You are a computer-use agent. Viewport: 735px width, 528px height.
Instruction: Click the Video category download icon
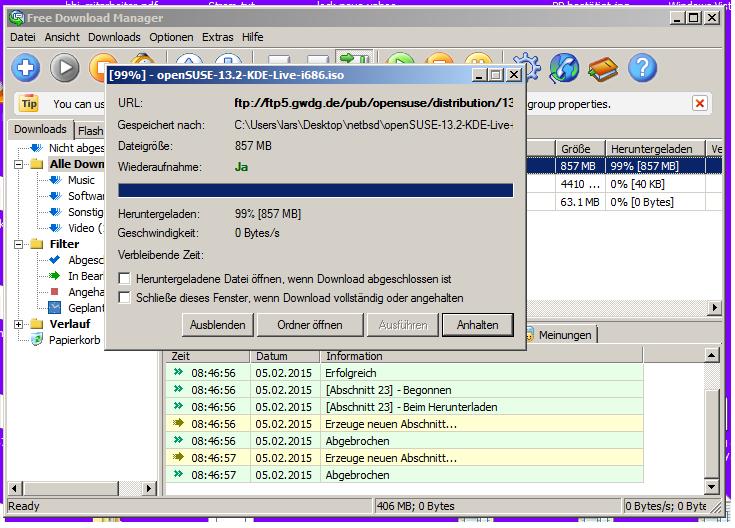tap(55, 228)
